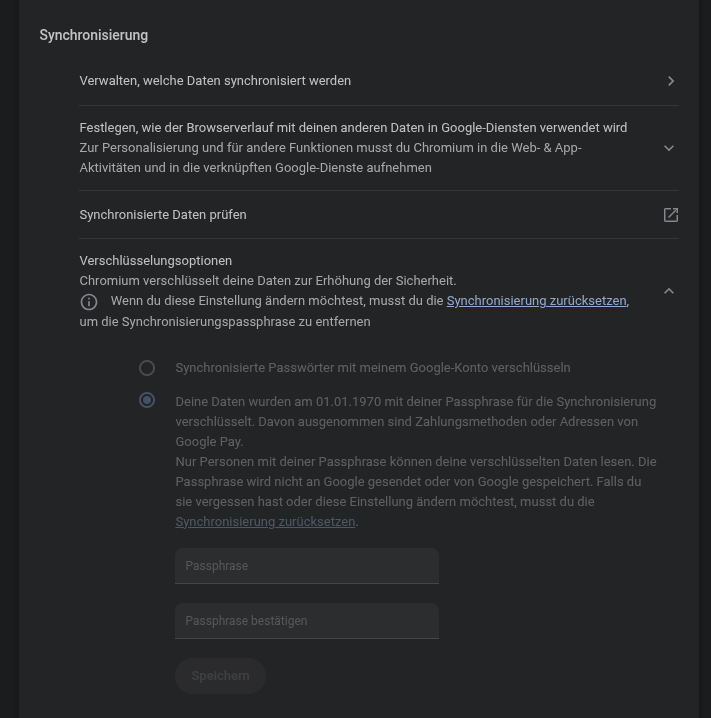This screenshot has width=711, height=718.
Task: Click the "Deine Daten wurden am 01.01.1970" option text
Action: tap(415, 402)
